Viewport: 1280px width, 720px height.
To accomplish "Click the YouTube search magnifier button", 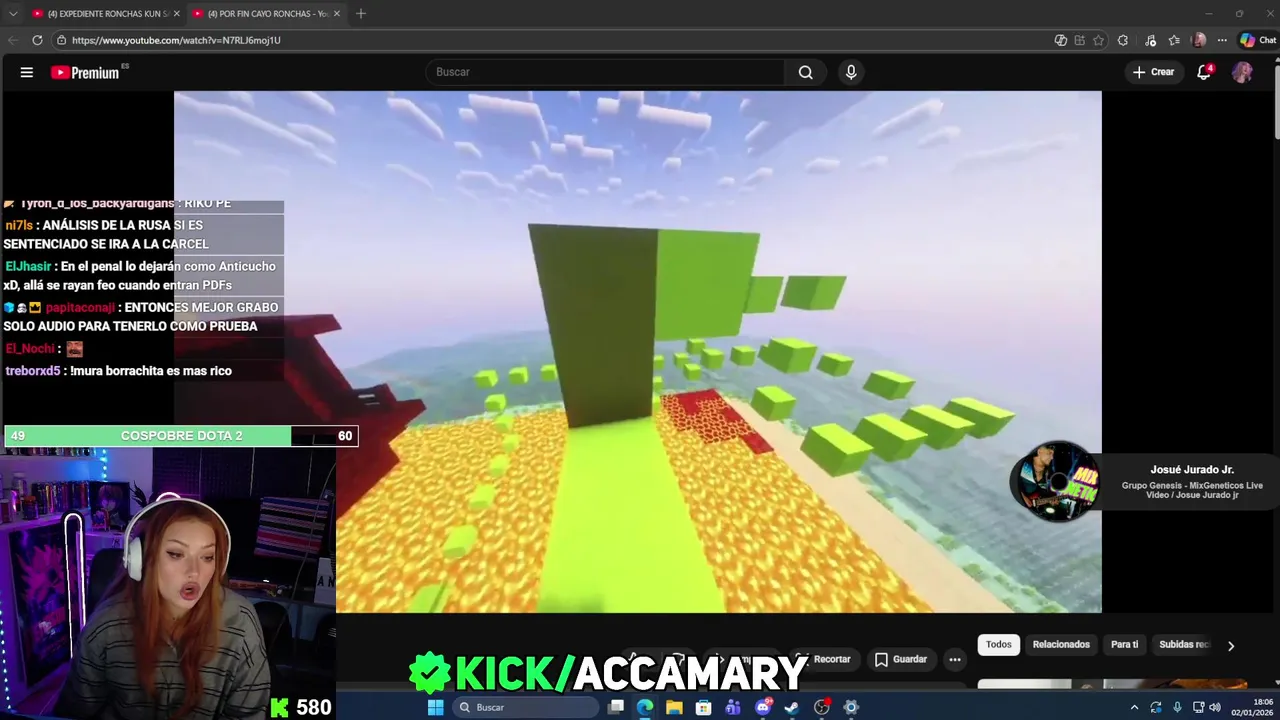I will [x=805, y=72].
